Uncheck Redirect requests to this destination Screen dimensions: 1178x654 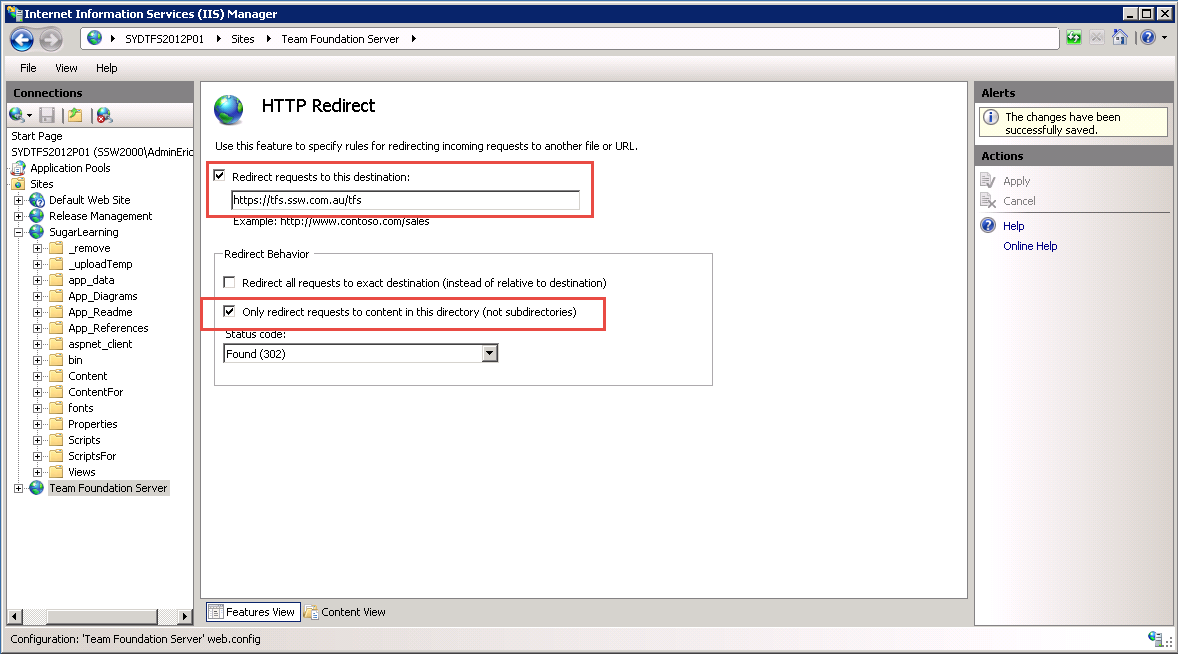(220, 176)
